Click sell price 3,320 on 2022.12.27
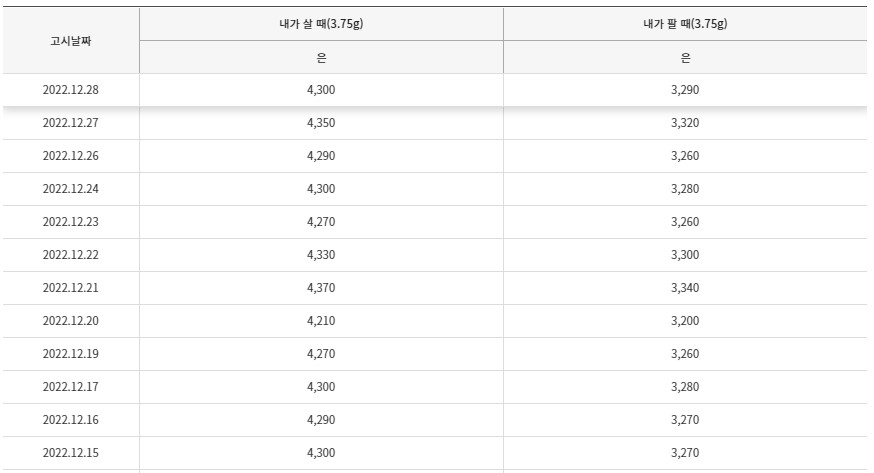874x473 pixels. click(685, 123)
